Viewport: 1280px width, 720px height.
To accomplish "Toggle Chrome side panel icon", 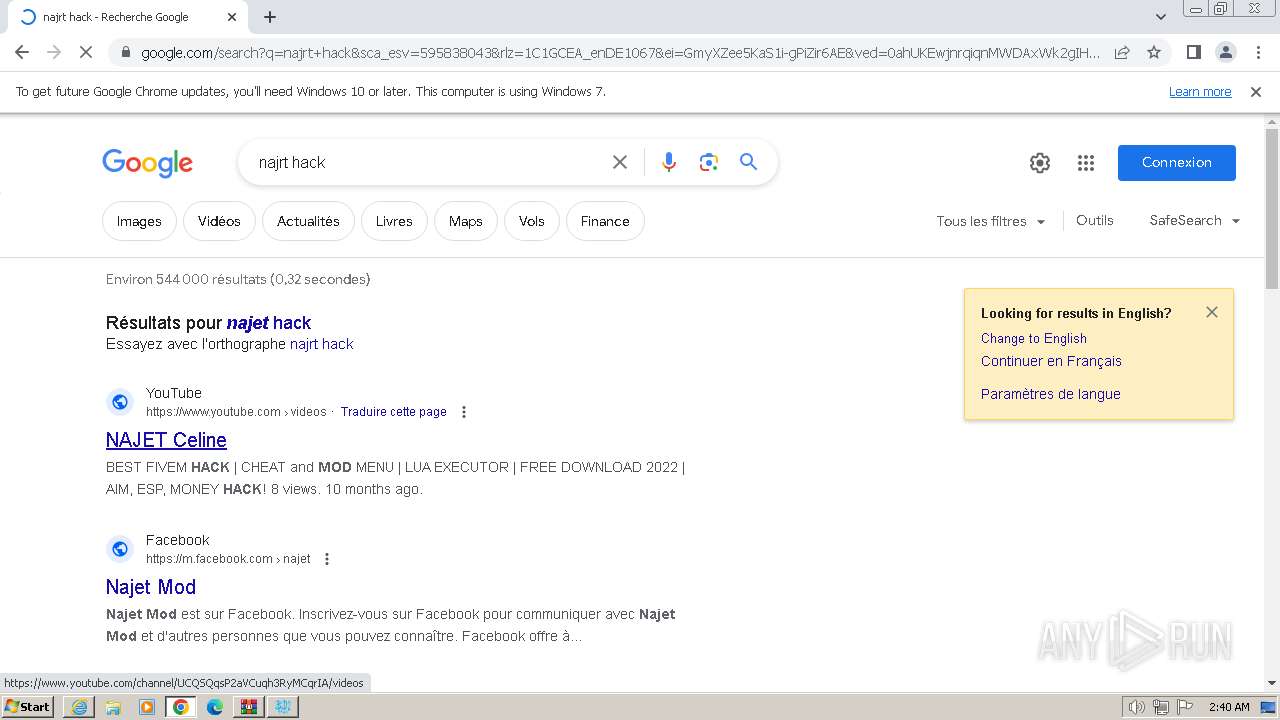I will coord(1193,52).
